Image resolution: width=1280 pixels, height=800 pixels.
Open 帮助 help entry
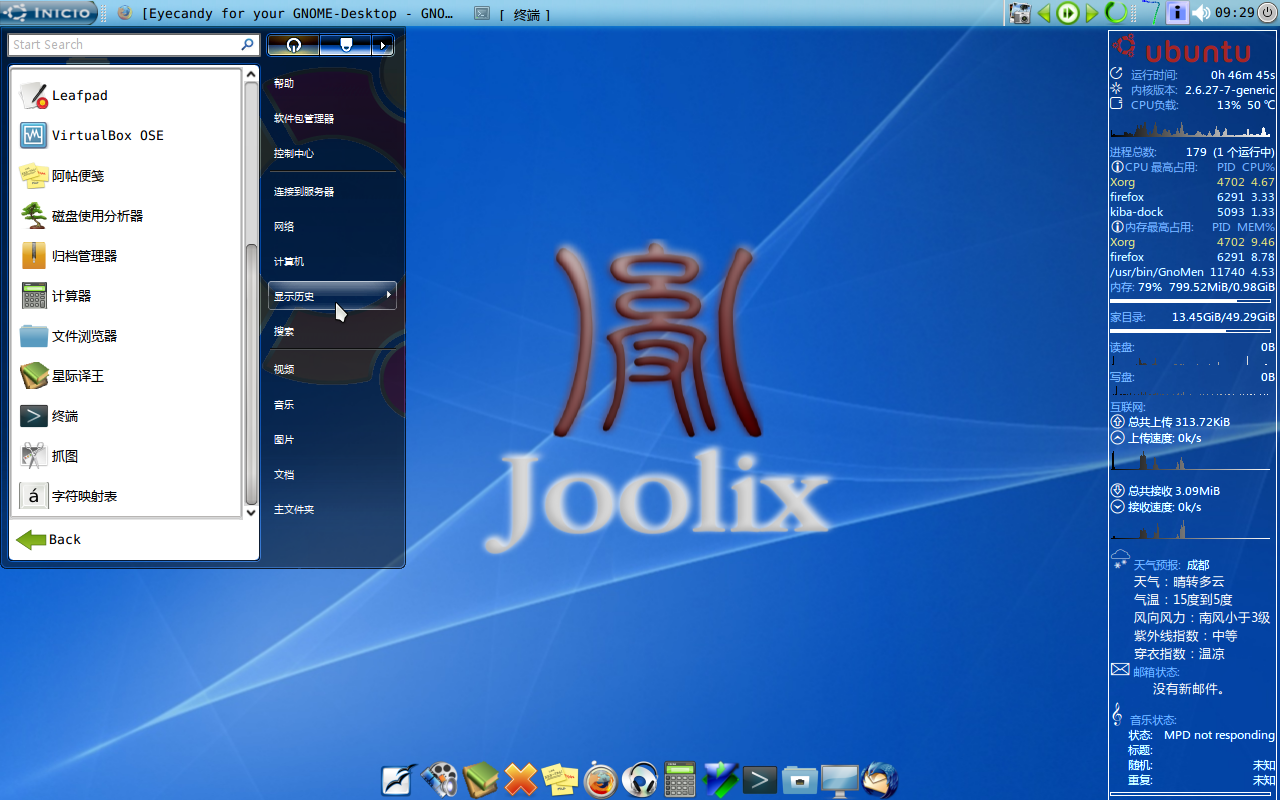(332, 84)
